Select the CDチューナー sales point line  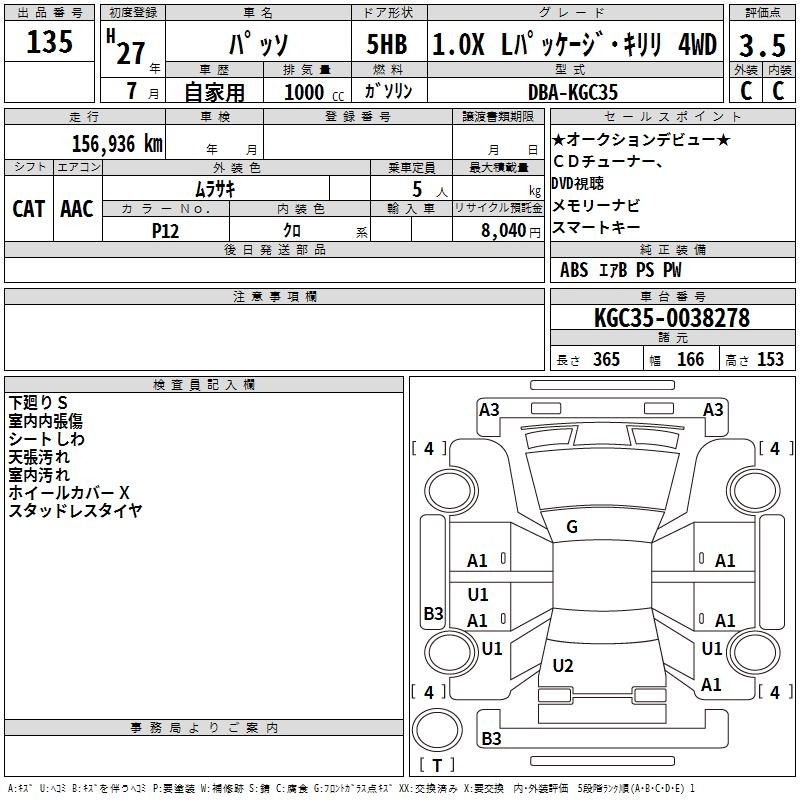(x=608, y=161)
